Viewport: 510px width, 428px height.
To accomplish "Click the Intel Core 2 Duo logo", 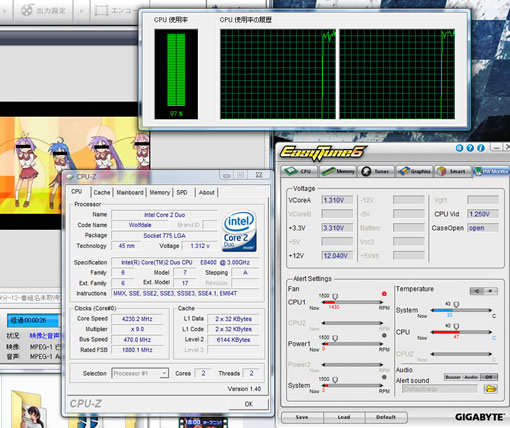I will point(239,231).
